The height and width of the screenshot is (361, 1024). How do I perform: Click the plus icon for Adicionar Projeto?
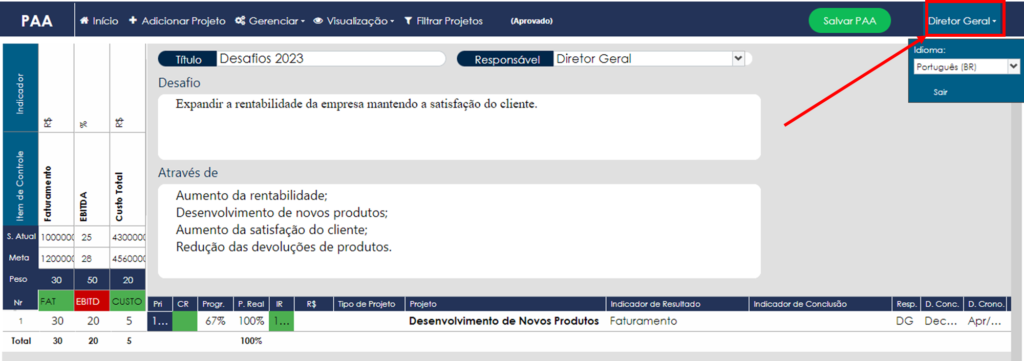click(x=133, y=21)
